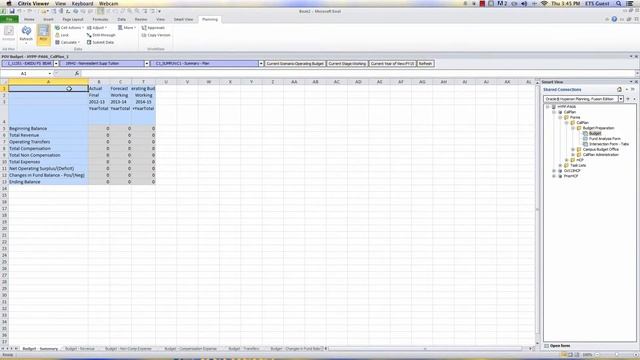Image resolution: width=640 pixels, height=360 pixels.
Task: Open the Oracle Hyperion Planning connection dropdown
Action: coord(621,99)
